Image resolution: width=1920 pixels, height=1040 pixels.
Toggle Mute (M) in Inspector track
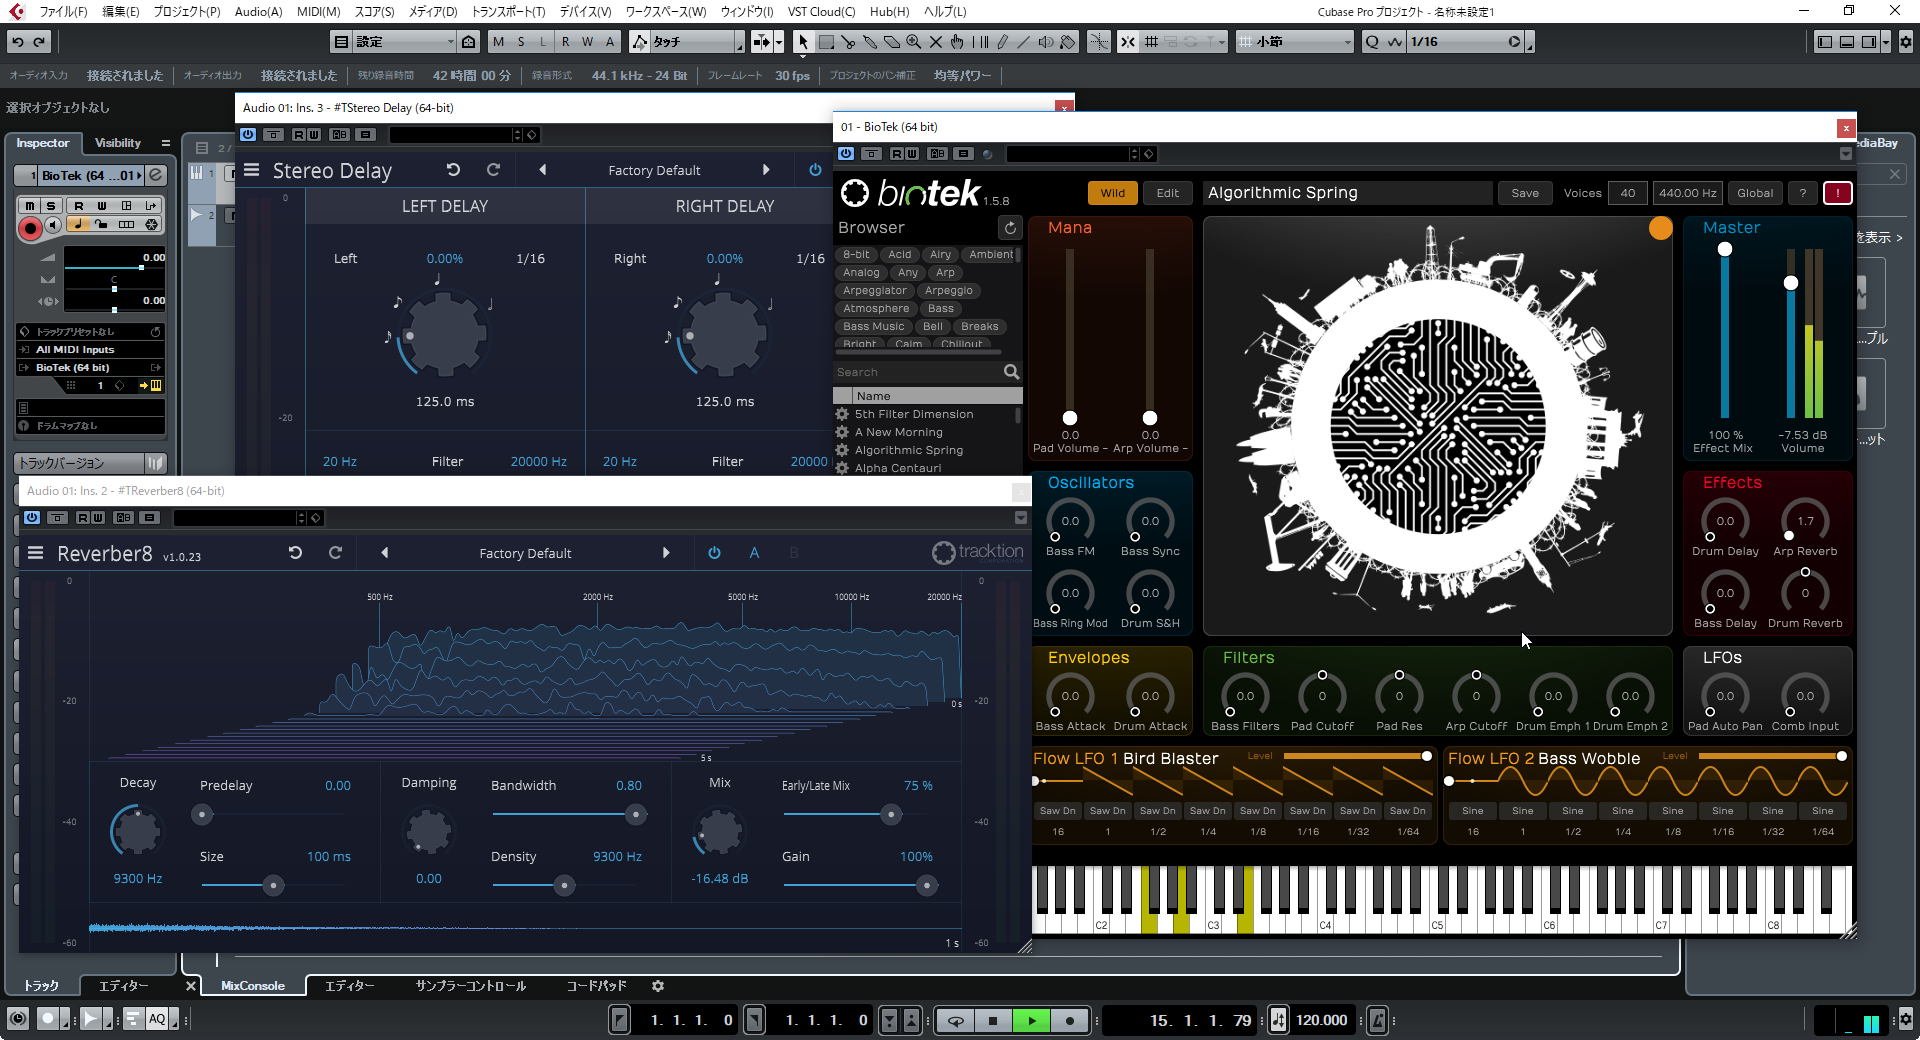[30, 206]
